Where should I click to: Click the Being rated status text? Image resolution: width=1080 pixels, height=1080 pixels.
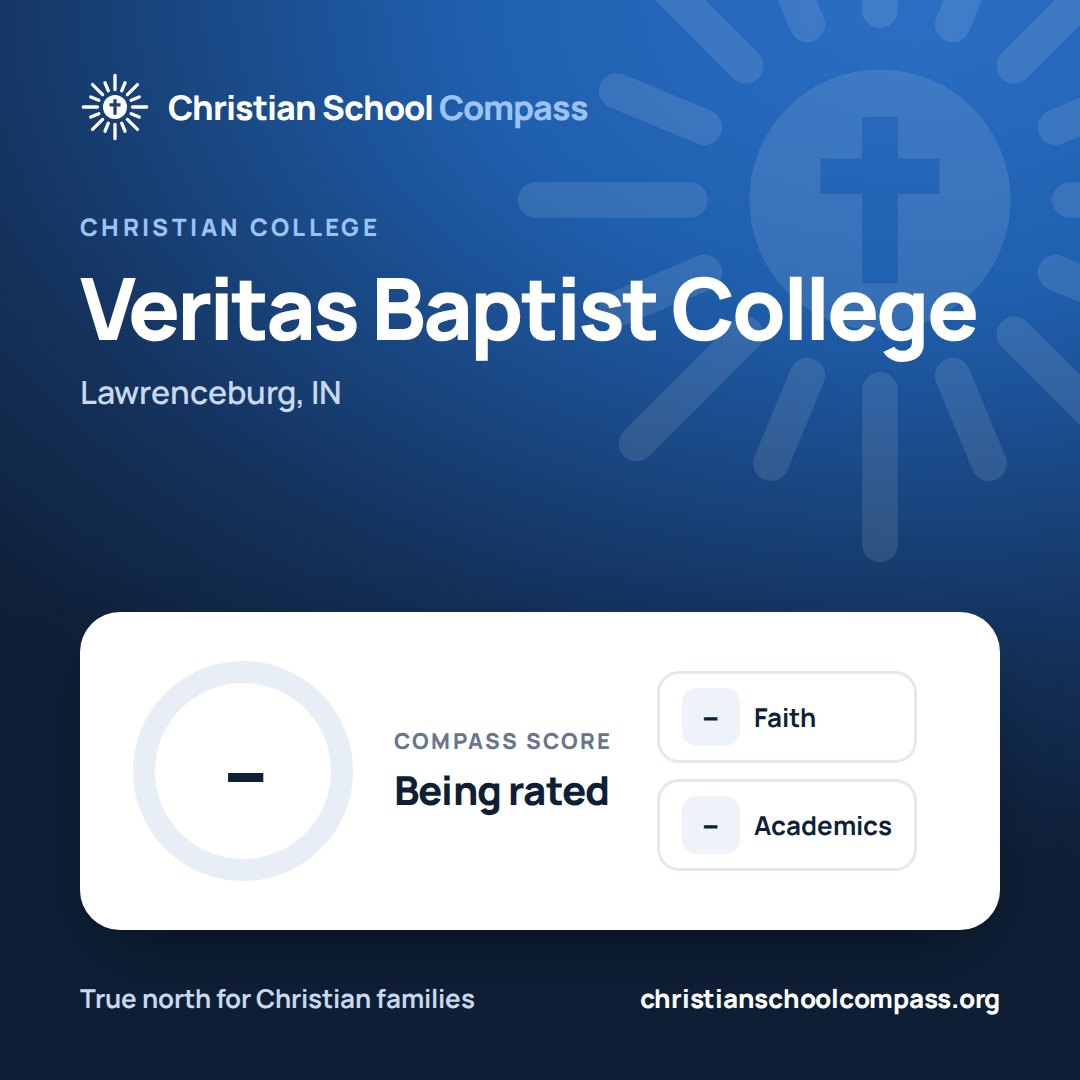click(x=501, y=791)
